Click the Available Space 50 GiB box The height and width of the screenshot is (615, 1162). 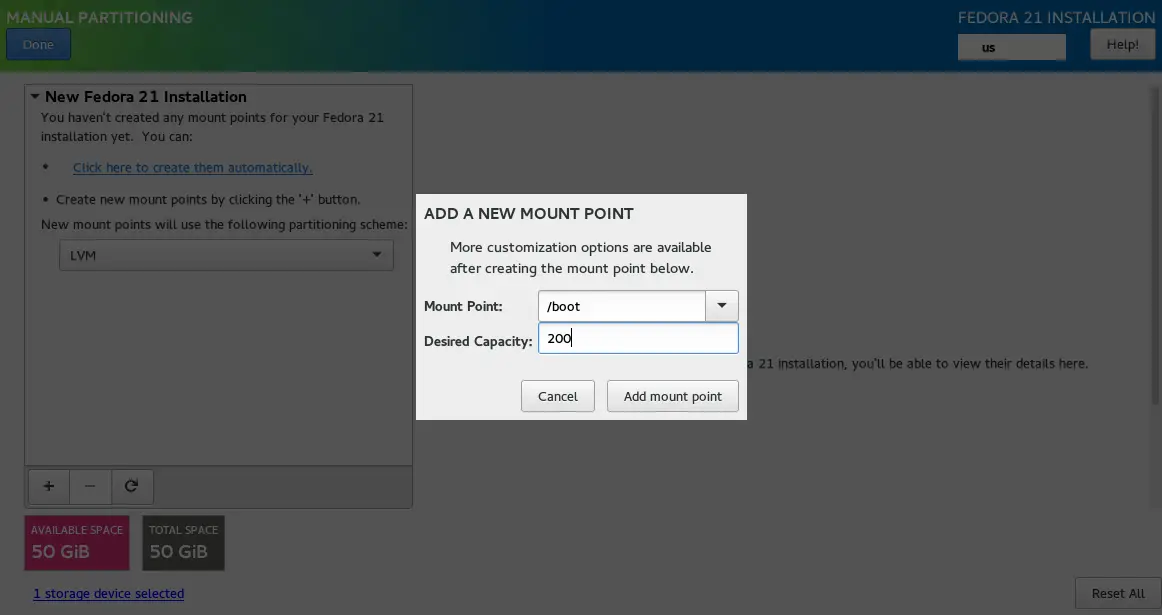77,543
